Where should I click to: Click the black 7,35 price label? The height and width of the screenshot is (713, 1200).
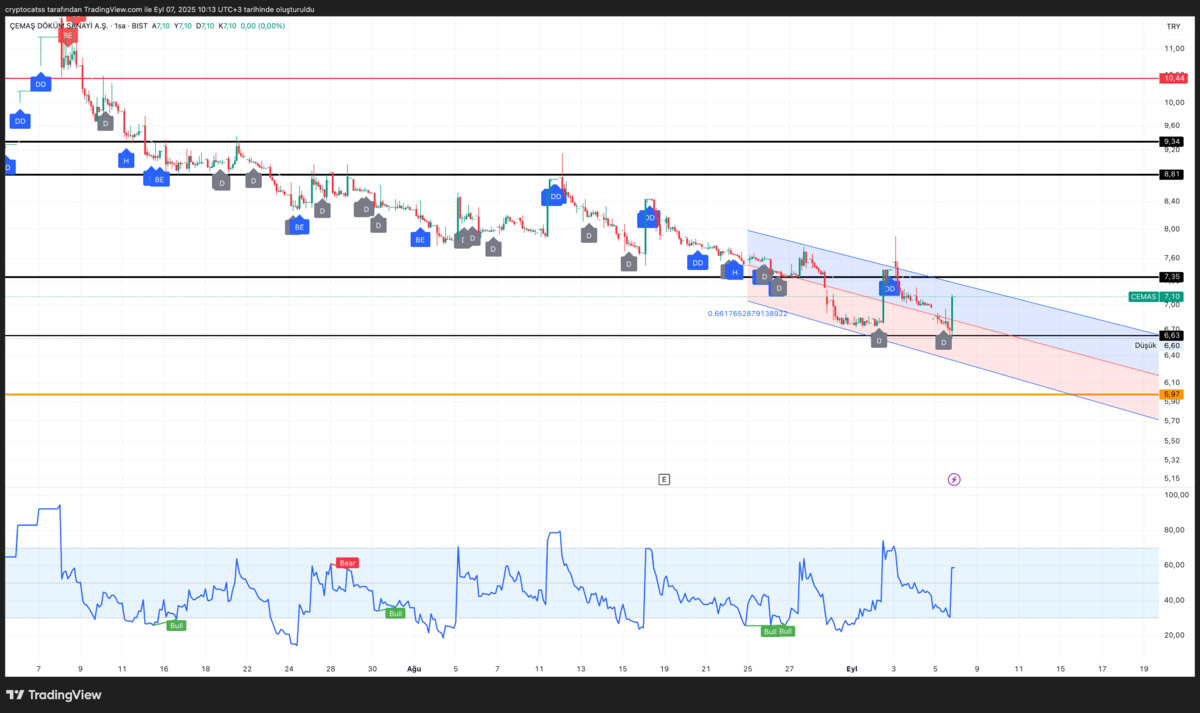click(x=1172, y=276)
